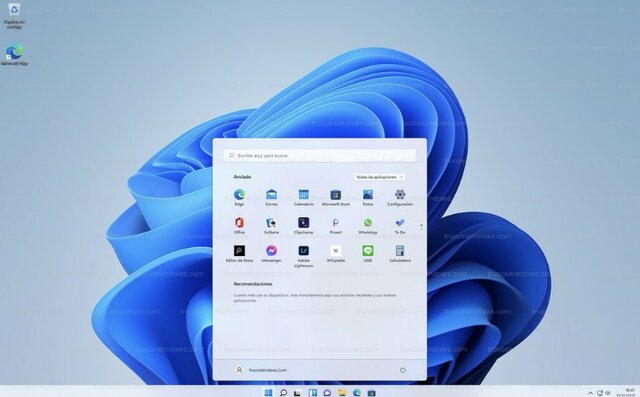Launch the LINE app
Image resolution: width=640 pixels, height=397 pixels.
[368, 254]
